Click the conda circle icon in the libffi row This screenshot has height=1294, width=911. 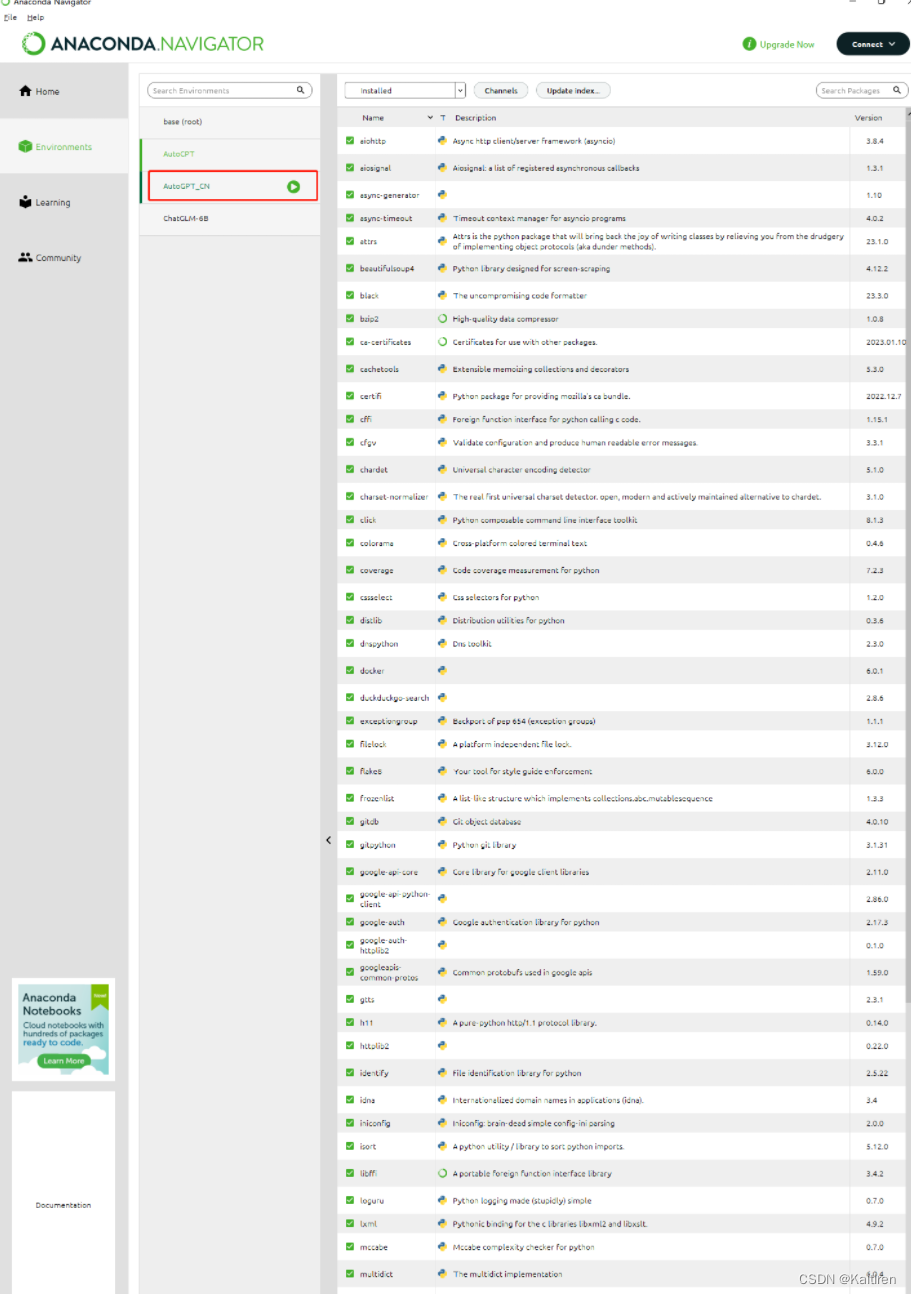tap(442, 1173)
